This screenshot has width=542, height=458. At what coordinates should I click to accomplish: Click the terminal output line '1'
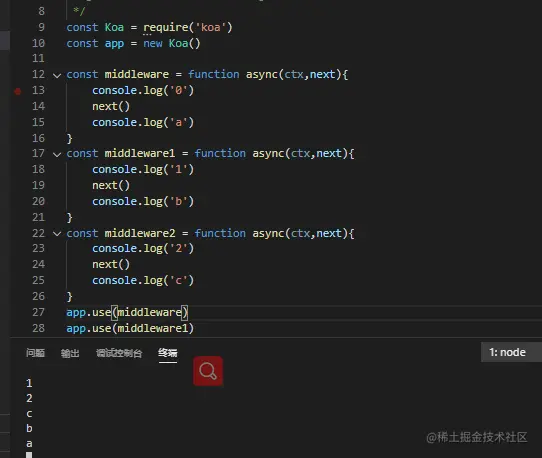(x=29, y=383)
